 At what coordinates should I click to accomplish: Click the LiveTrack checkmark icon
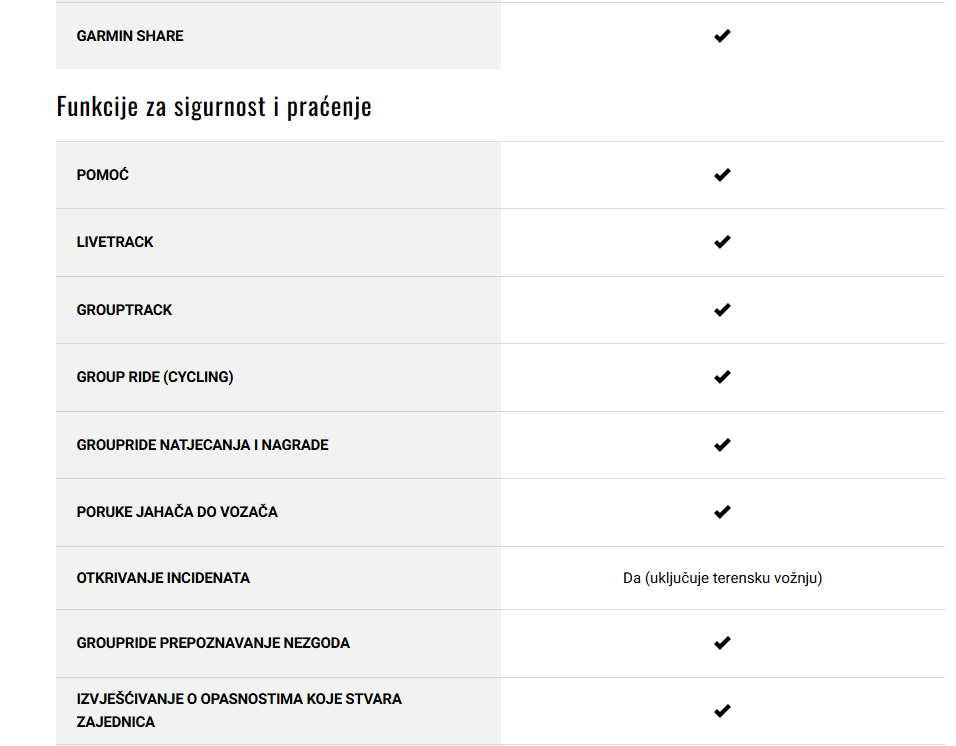pos(722,242)
